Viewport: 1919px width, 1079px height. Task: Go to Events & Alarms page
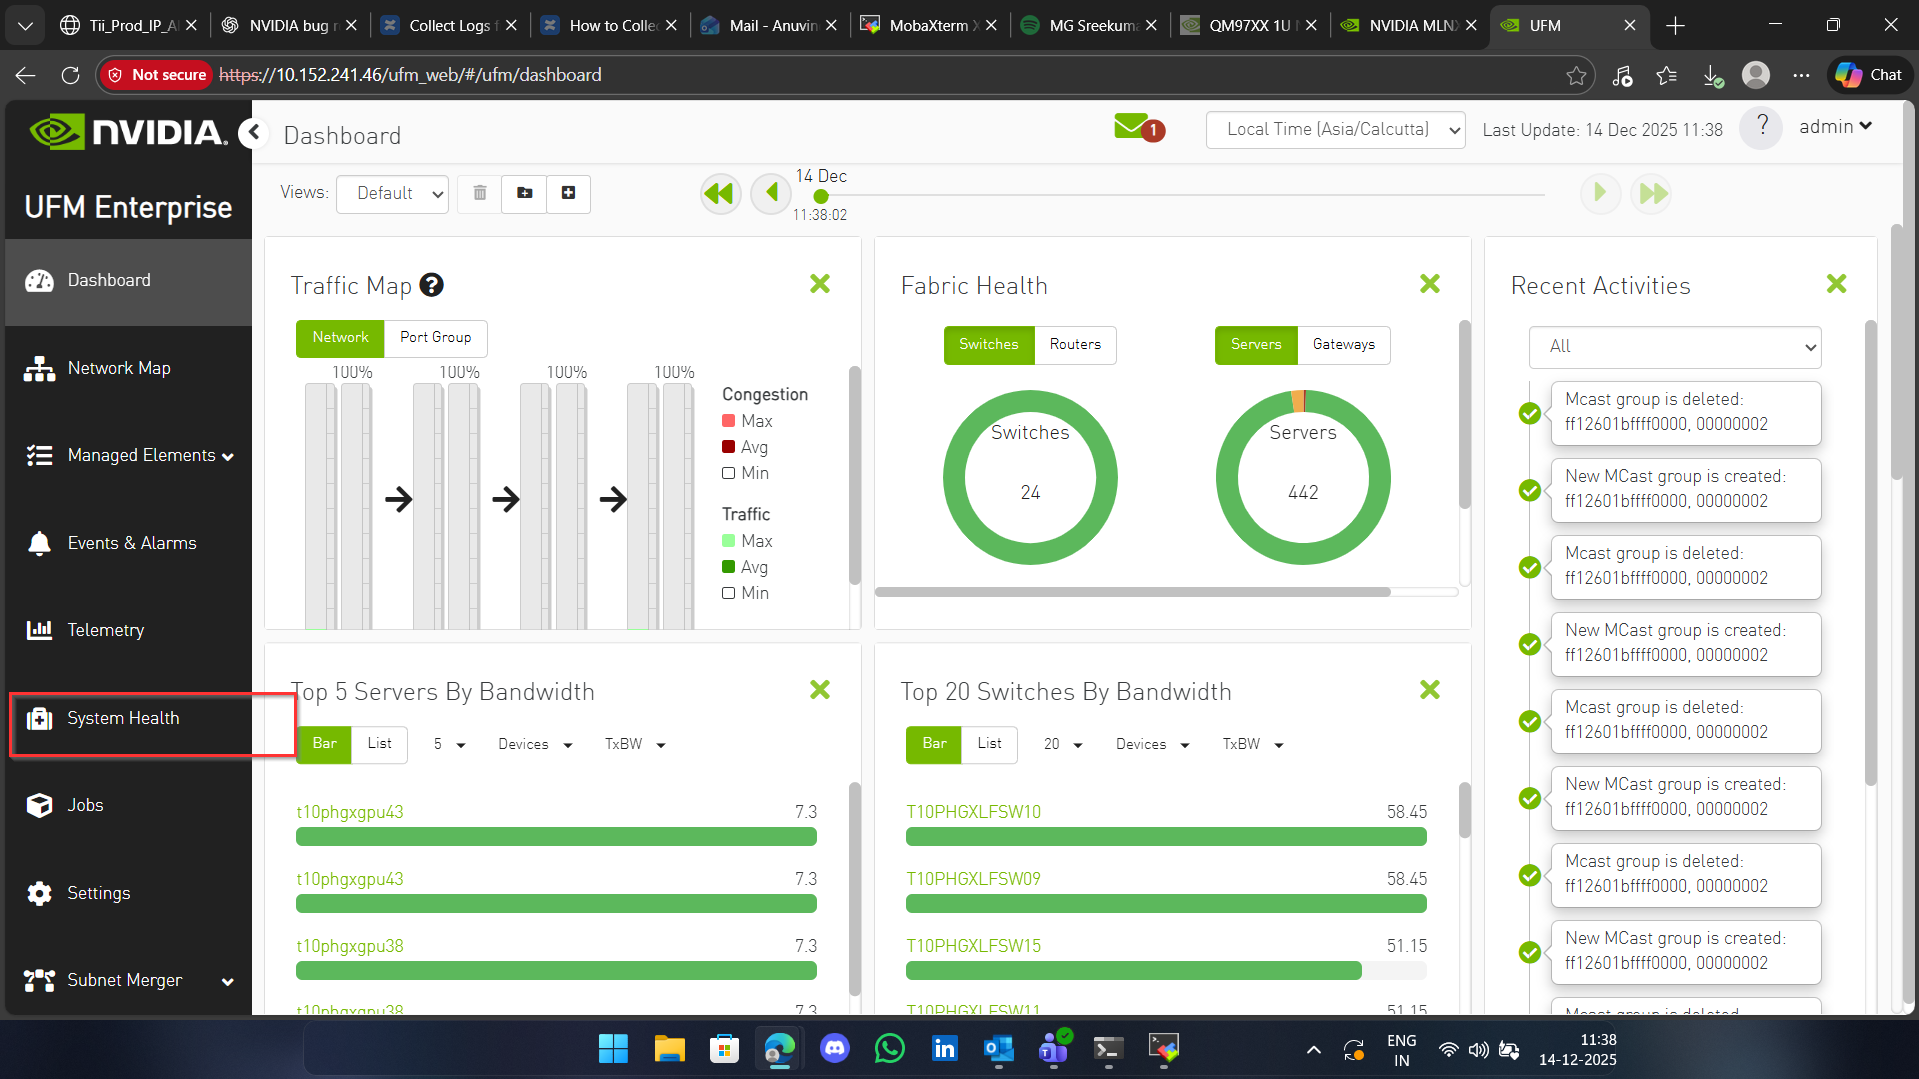coord(131,543)
